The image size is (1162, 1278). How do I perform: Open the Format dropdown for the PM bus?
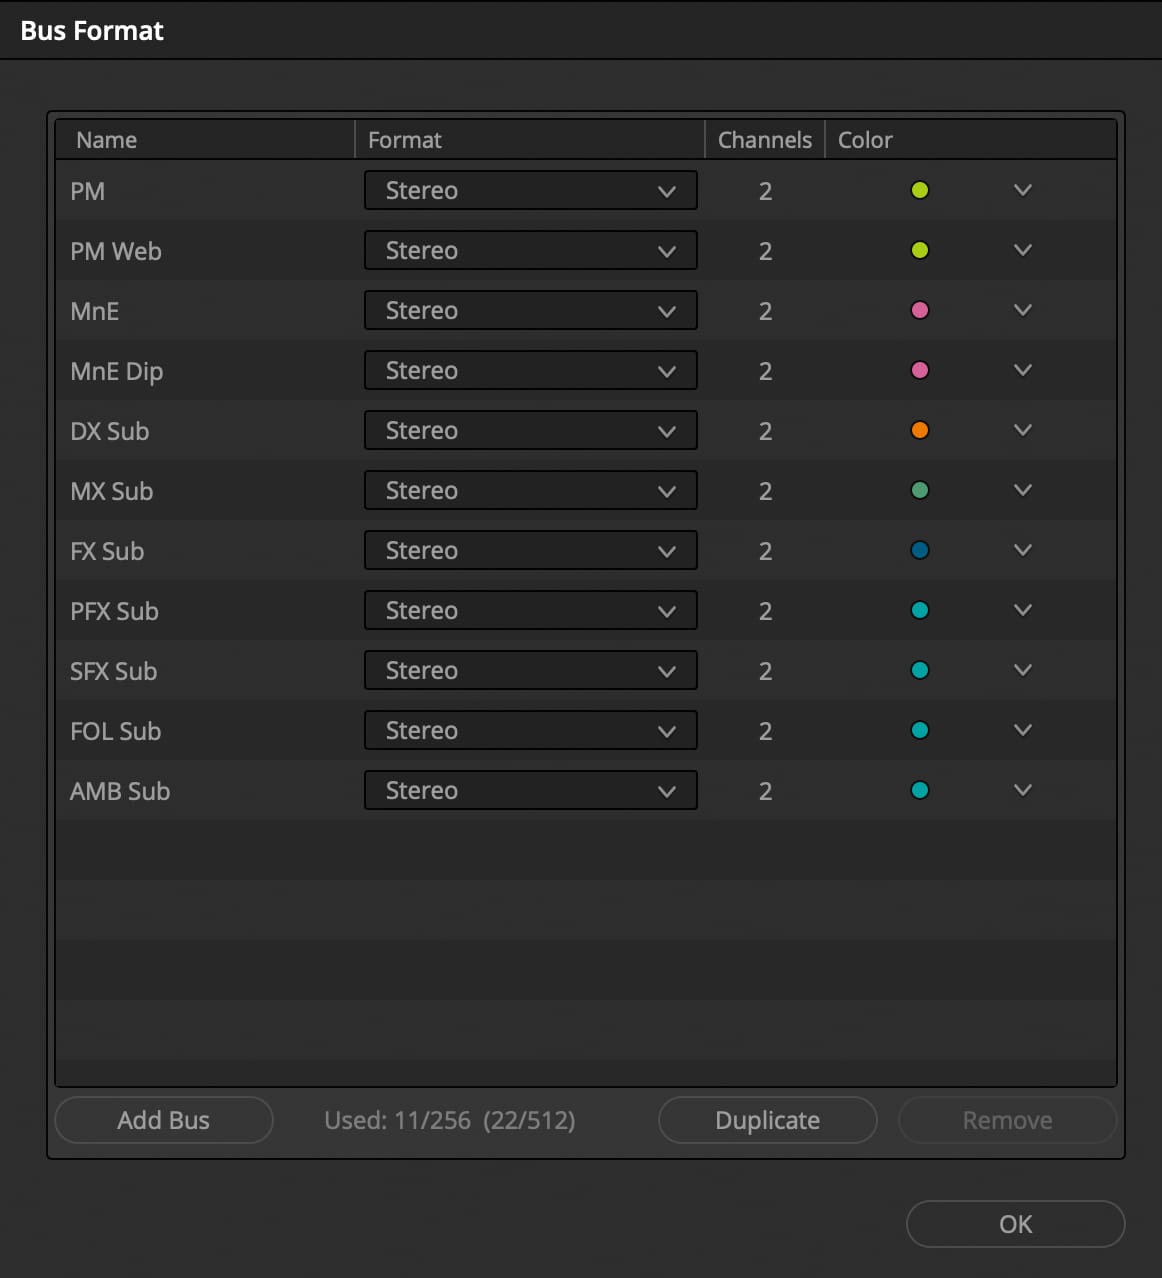(x=530, y=190)
